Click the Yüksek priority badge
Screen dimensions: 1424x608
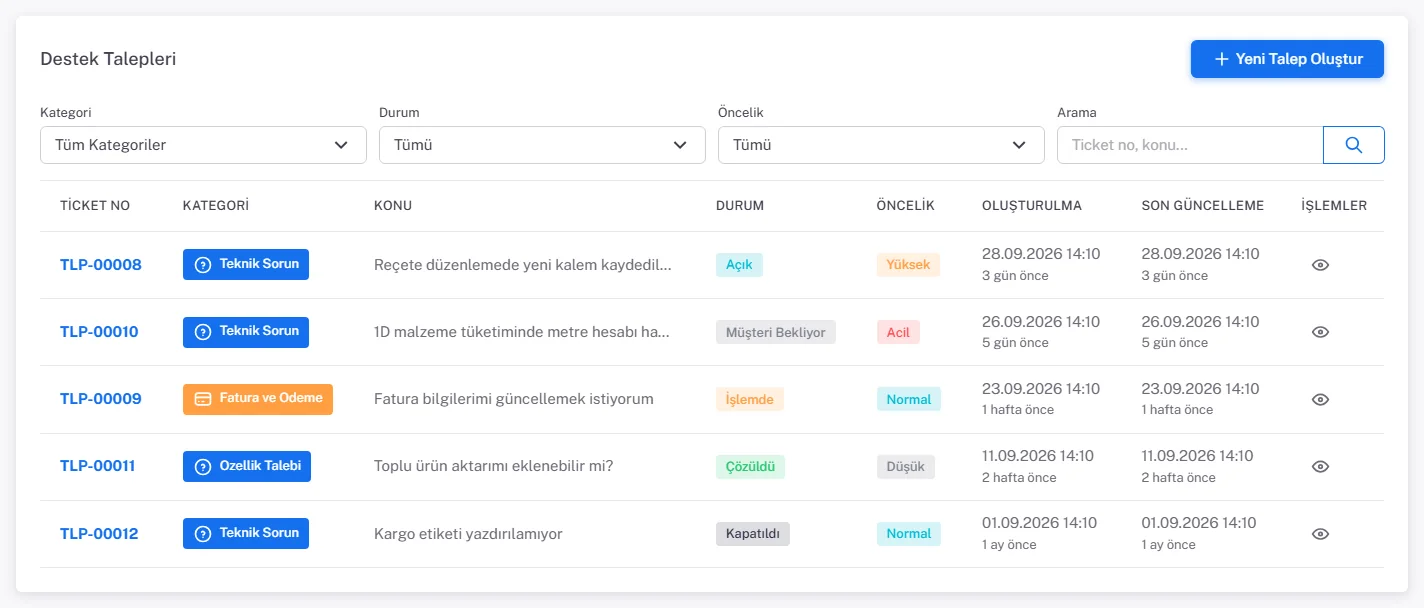pos(908,265)
